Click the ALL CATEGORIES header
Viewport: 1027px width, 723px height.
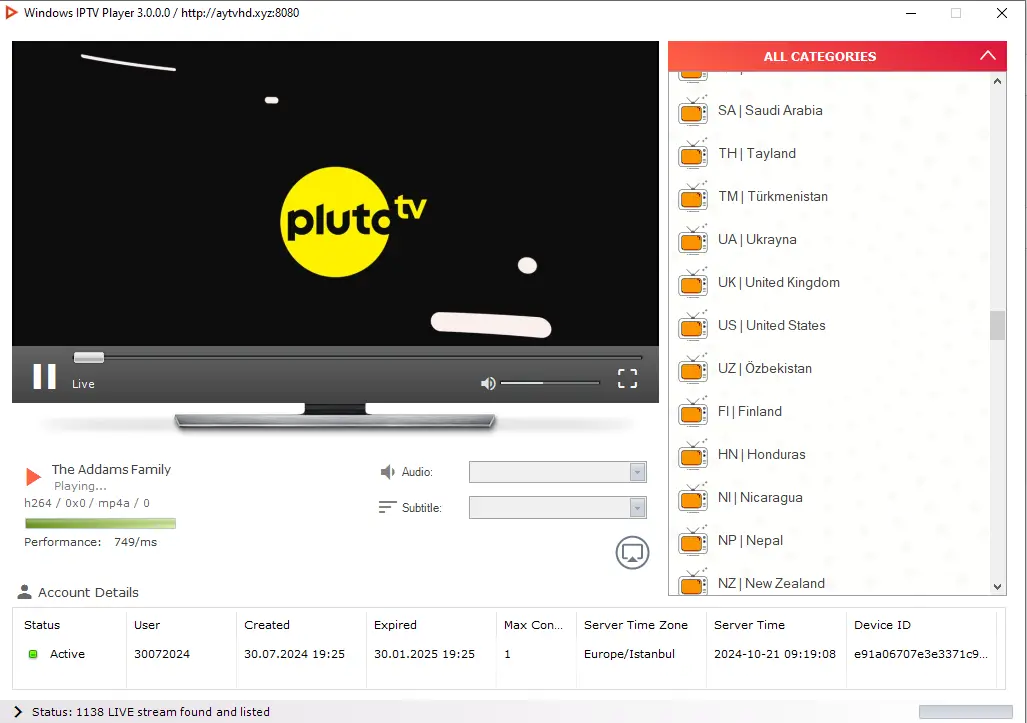pyautogui.click(x=837, y=56)
